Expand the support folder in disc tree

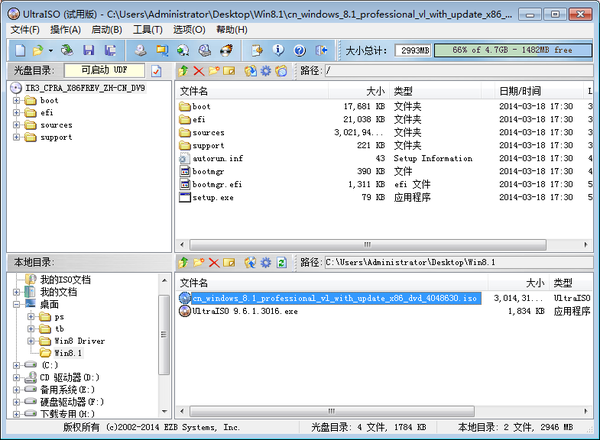click(x=16, y=137)
